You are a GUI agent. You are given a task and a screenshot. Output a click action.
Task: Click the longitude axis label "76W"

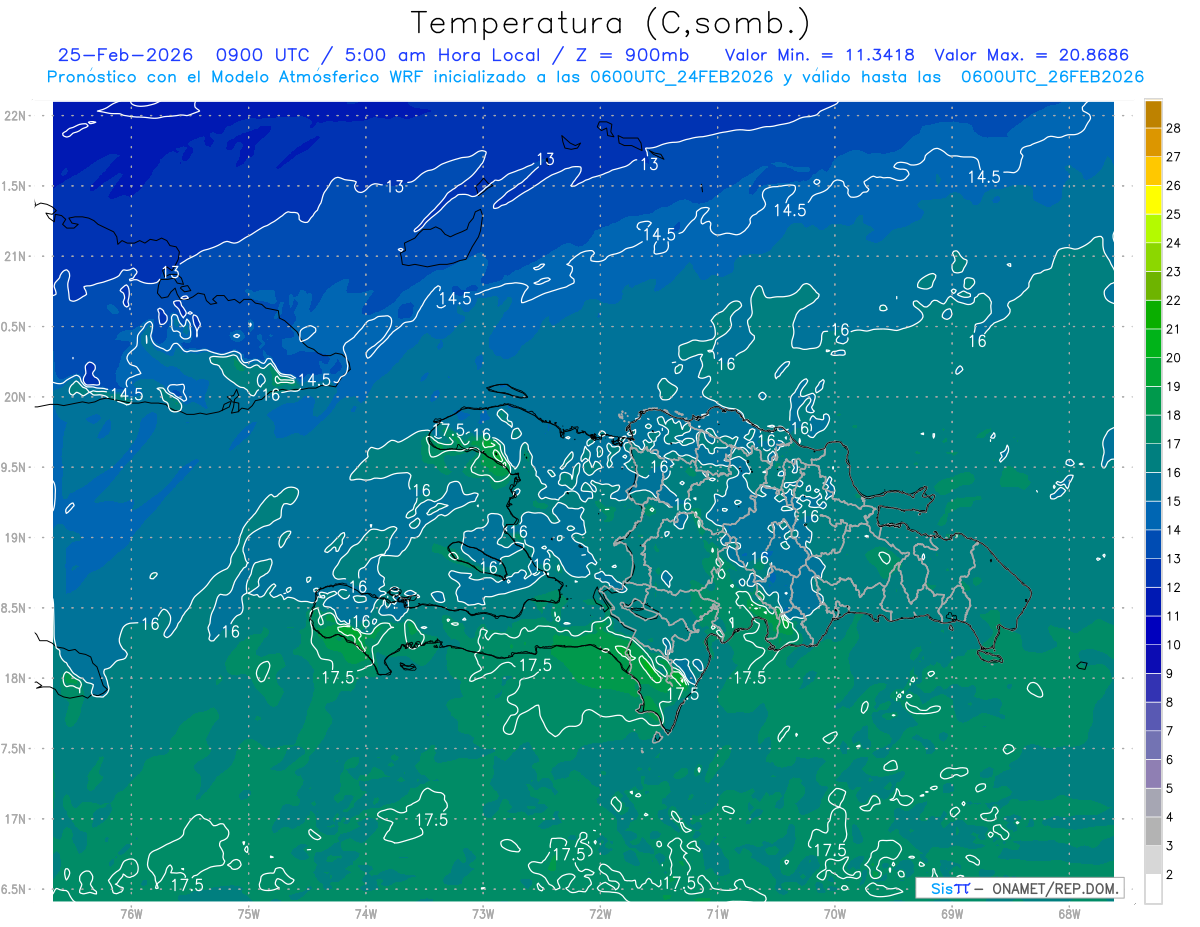coord(131,913)
